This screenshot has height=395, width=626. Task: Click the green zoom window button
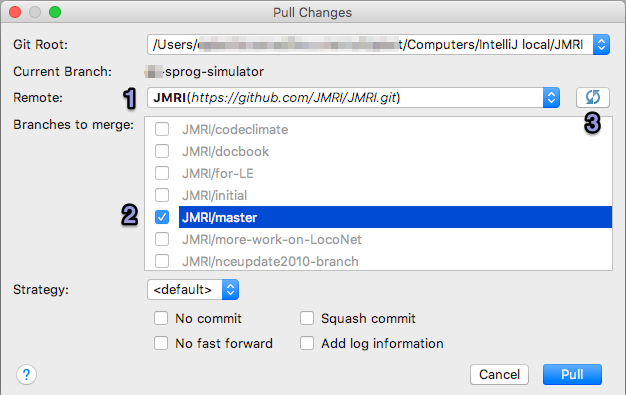pos(55,12)
